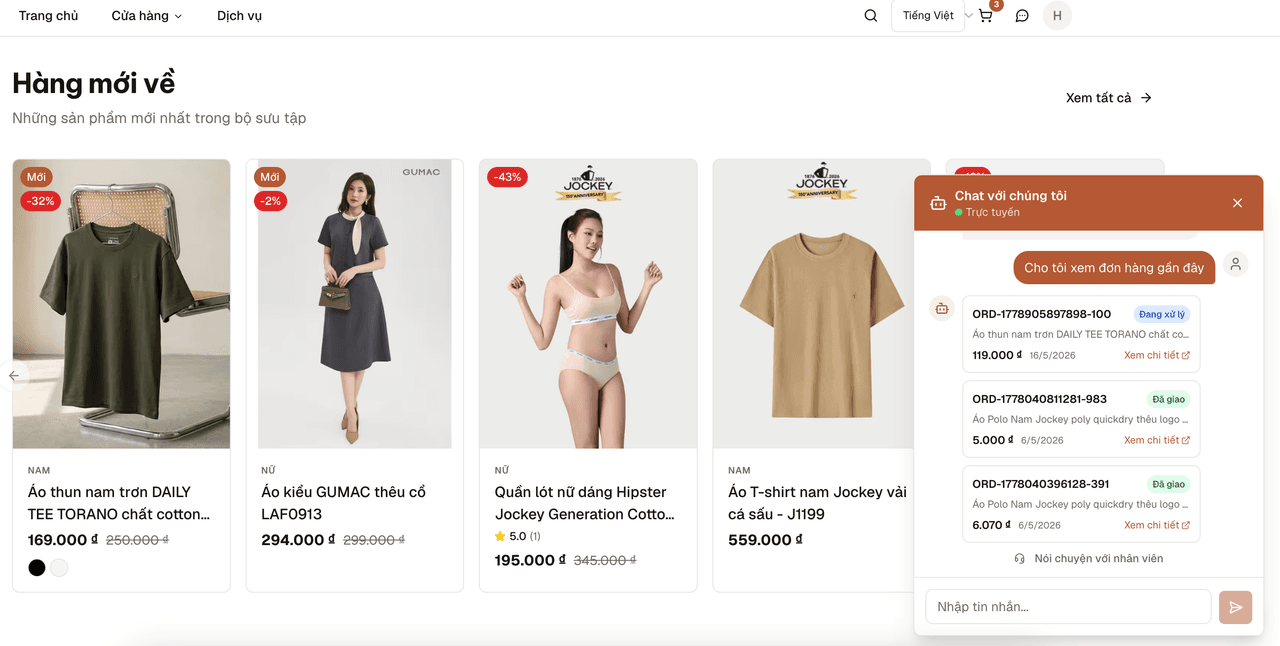Click the cart badge showing 3
Screen dimensions: 1280x646
pyautogui.click(x=996, y=5)
